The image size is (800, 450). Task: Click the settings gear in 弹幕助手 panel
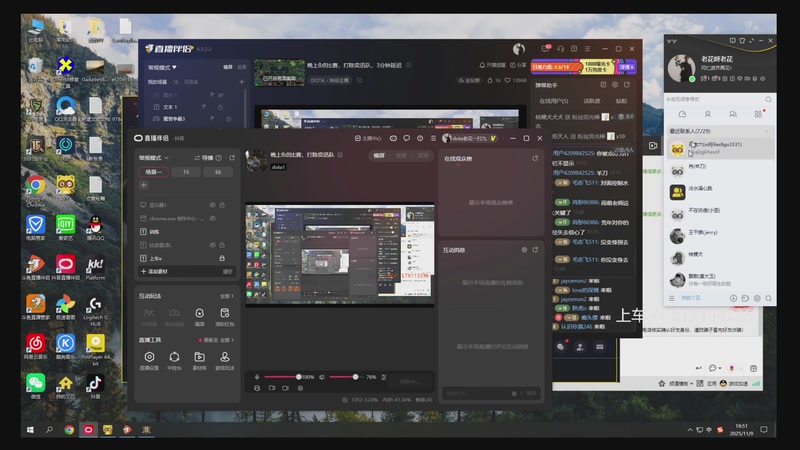615,85
